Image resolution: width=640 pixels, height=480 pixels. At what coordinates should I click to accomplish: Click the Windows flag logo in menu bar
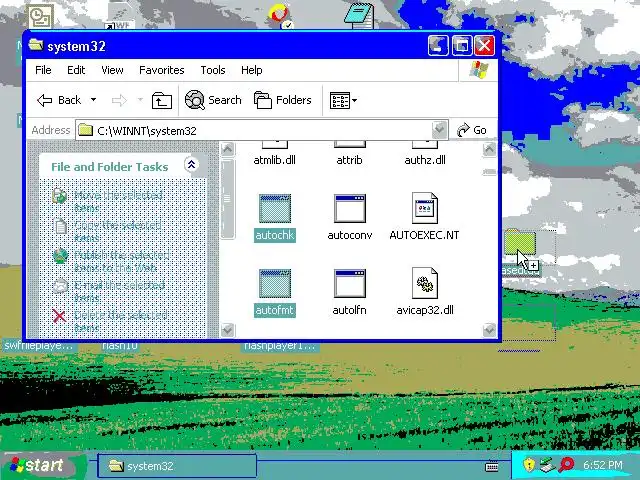click(x=479, y=70)
